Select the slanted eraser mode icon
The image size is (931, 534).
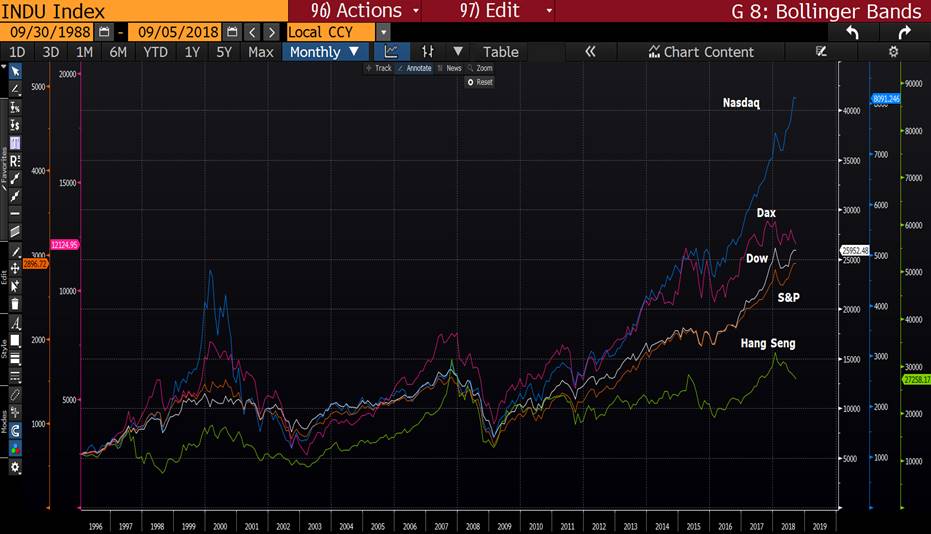[15, 394]
